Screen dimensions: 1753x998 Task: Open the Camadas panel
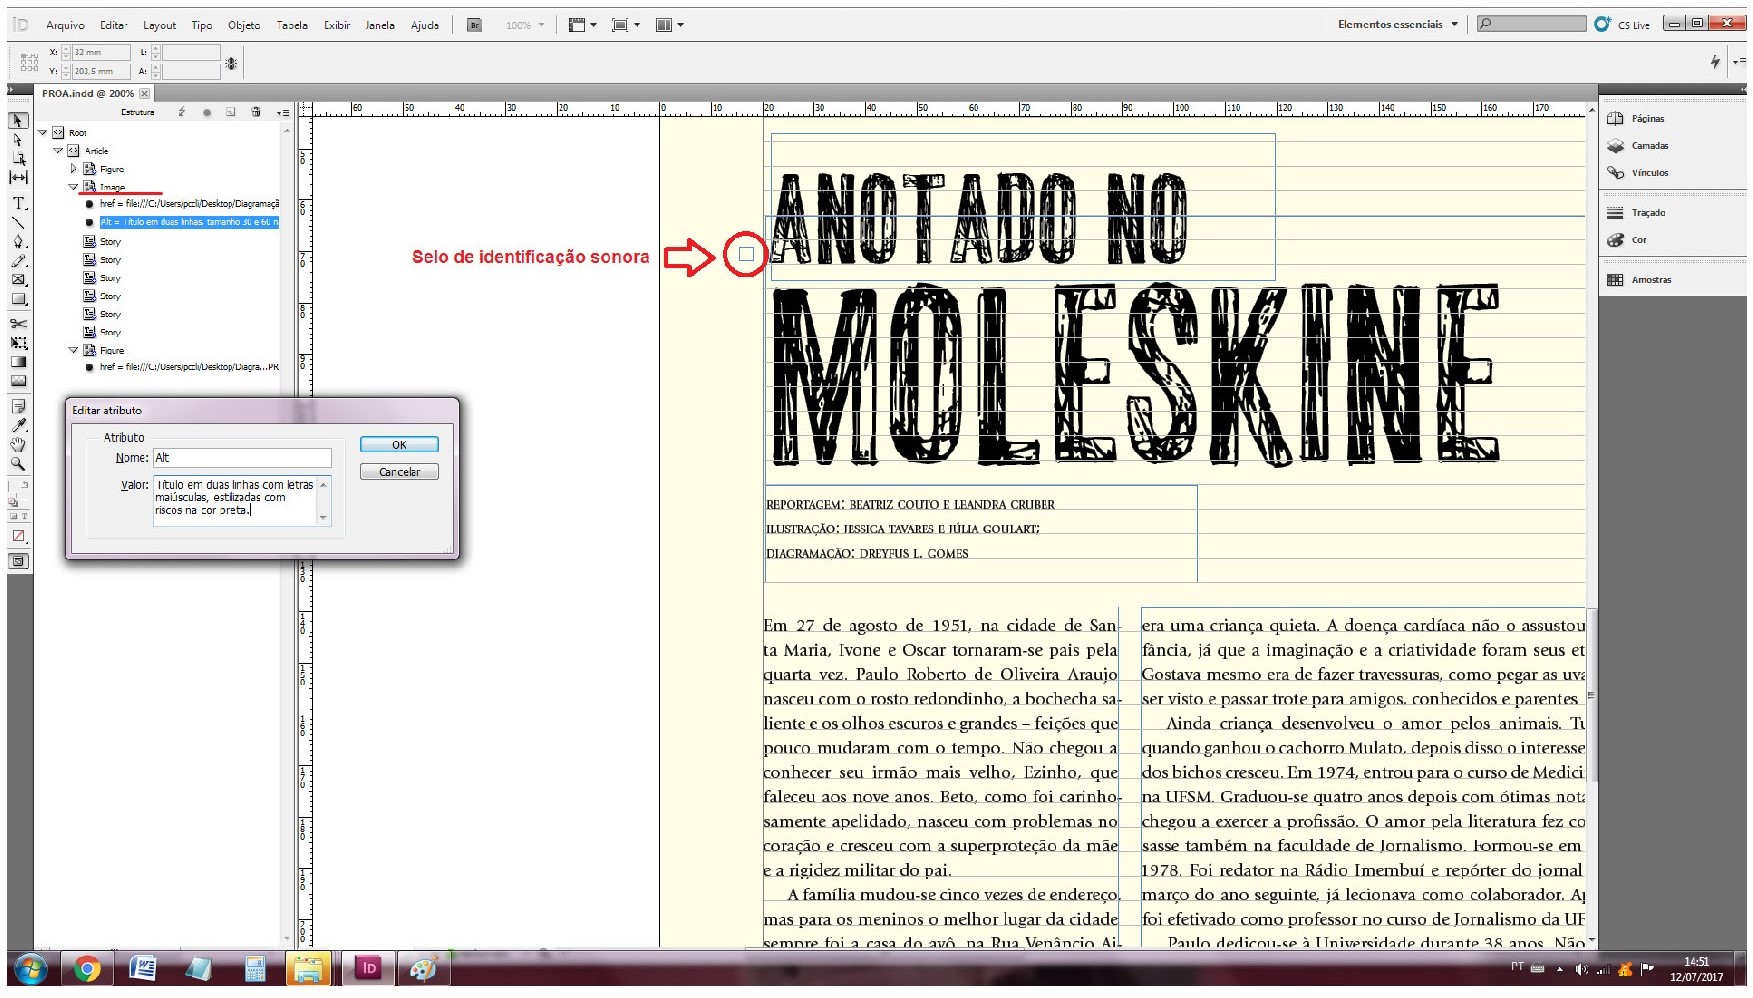[1649, 146]
